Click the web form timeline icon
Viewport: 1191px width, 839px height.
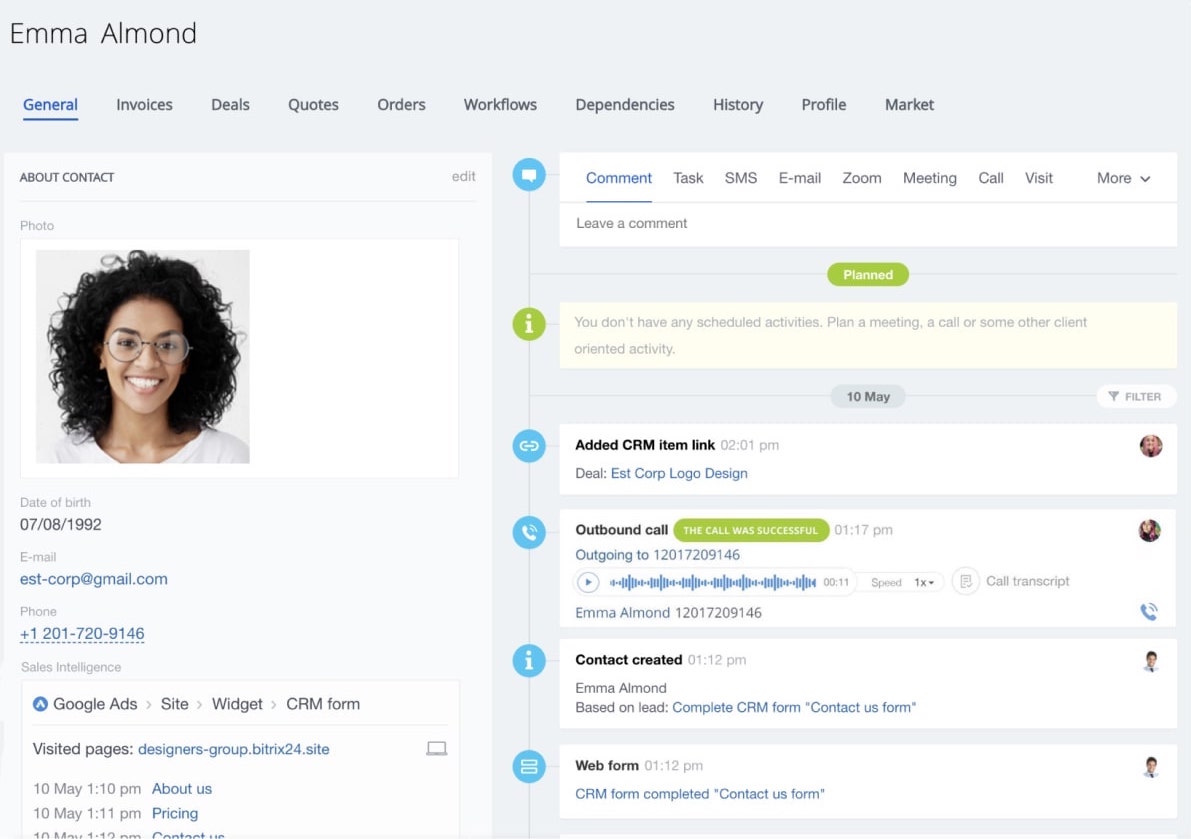[x=529, y=767]
